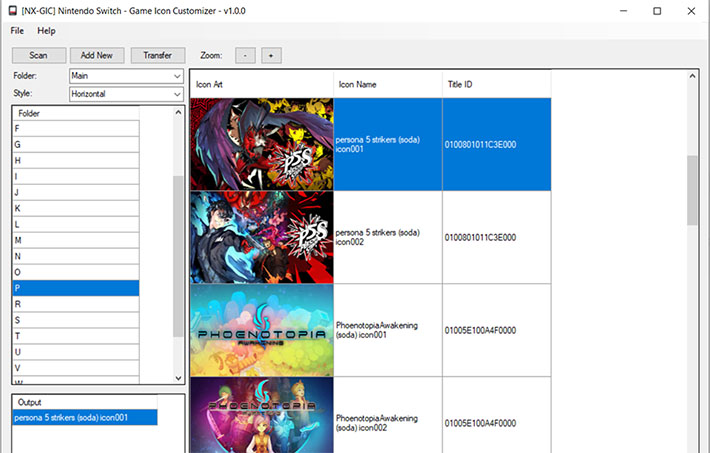Click the Output column header
The image size is (710, 453).
[x=85, y=402]
